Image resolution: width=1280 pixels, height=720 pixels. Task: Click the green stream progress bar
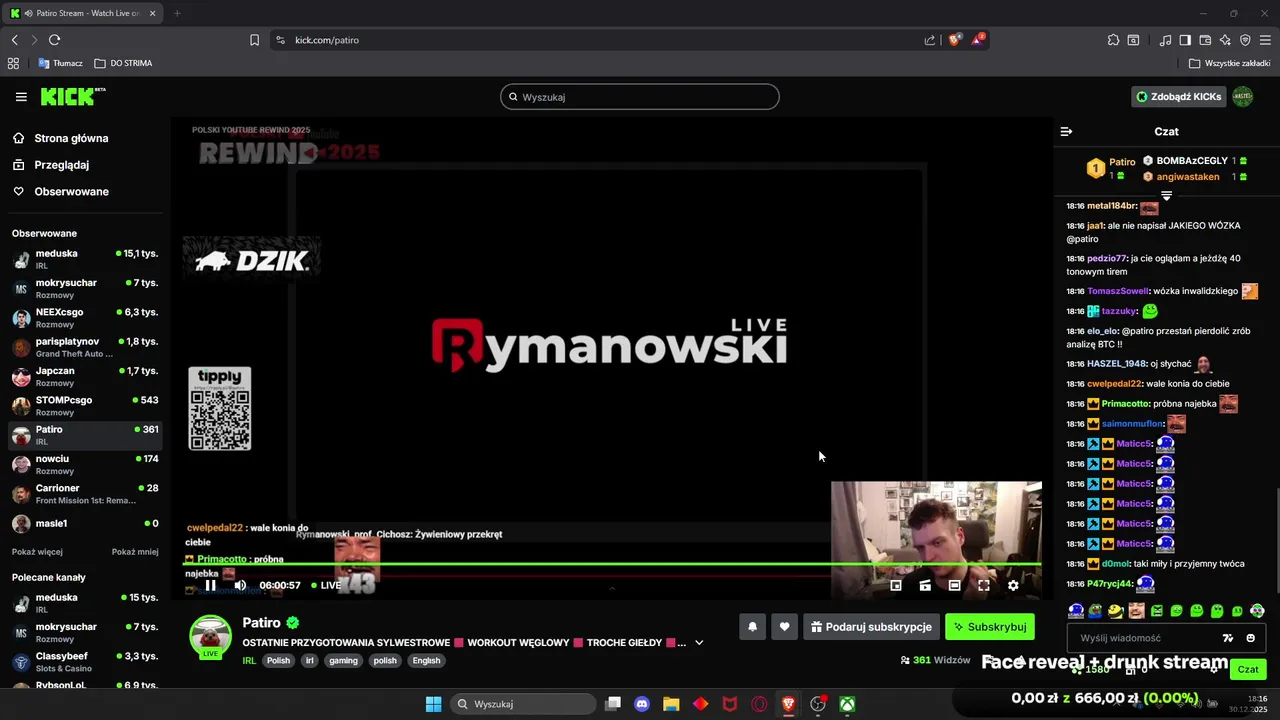pyautogui.click(x=612, y=564)
